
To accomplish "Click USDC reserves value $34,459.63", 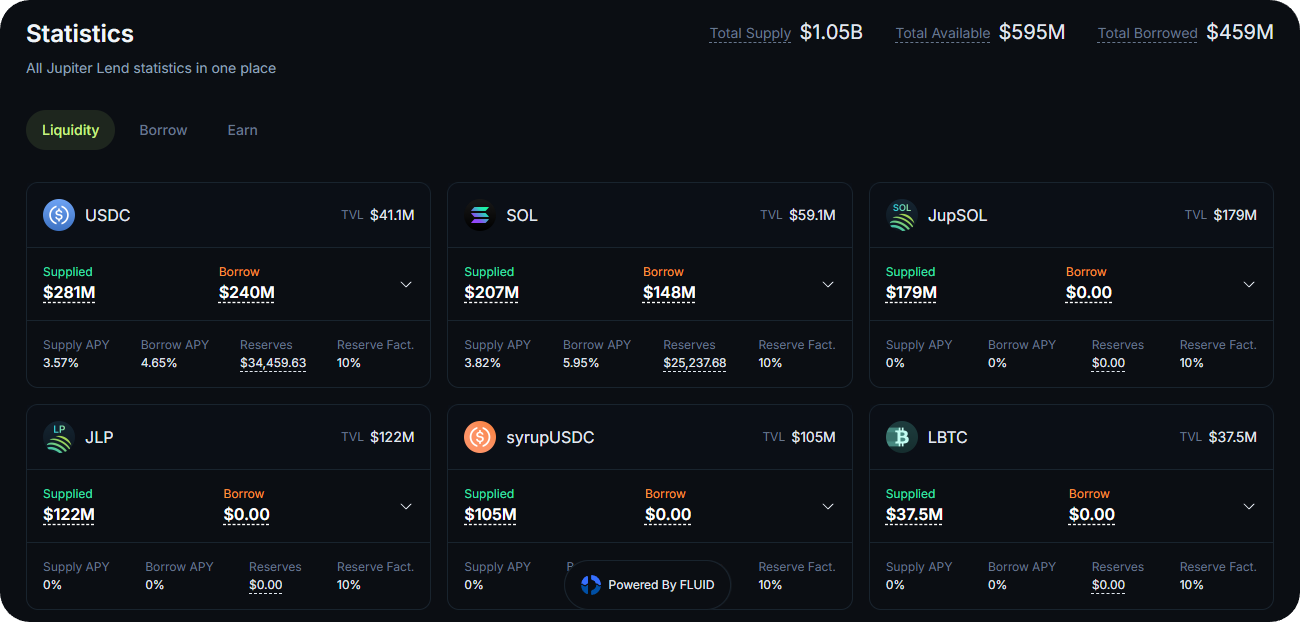I will coord(273,363).
